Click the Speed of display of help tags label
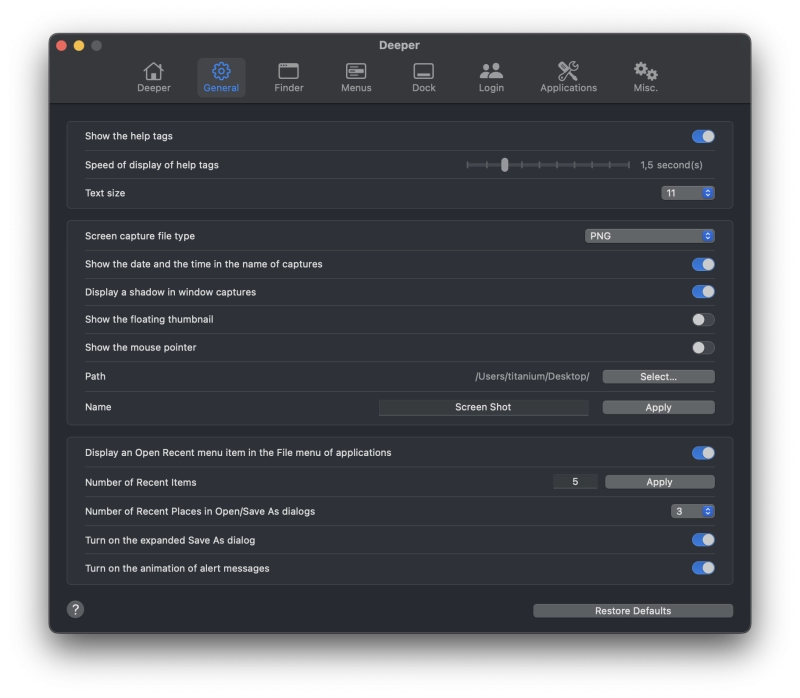Viewport: 800px width, 698px height. (x=152, y=165)
